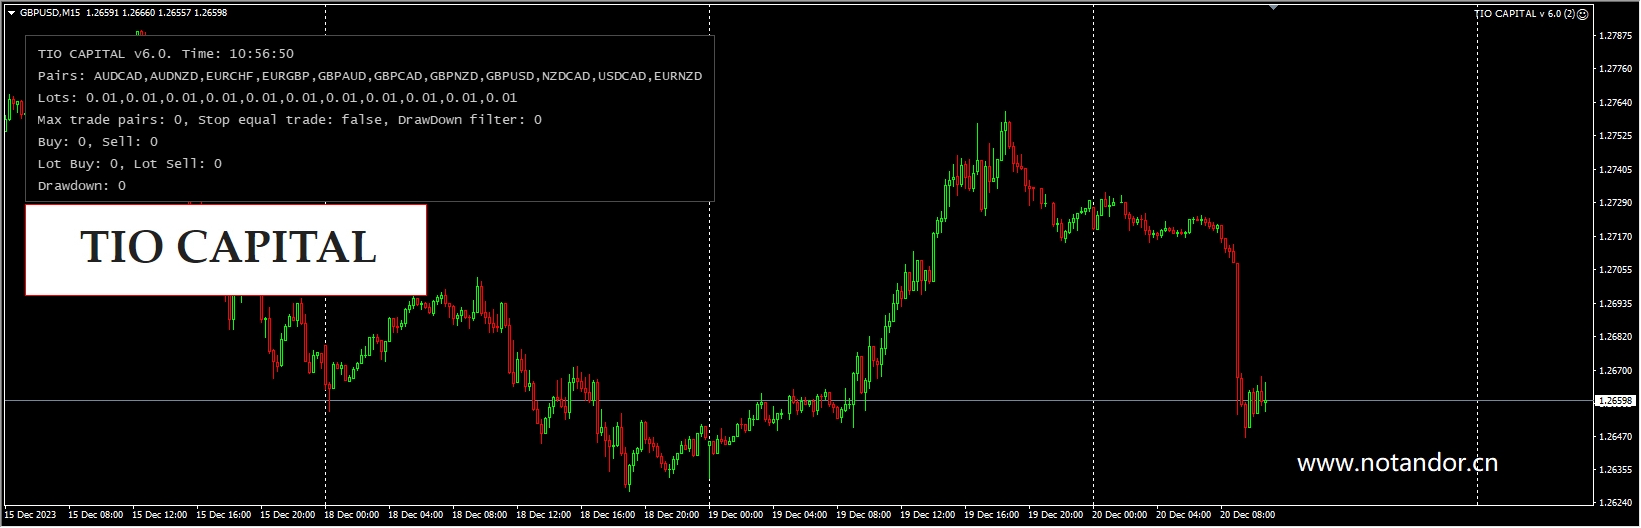This screenshot has height=528, width=1641.
Task: Click the GBPUSD,M15 chart symbol label
Action: pyautogui.click(x=51, y=13)
